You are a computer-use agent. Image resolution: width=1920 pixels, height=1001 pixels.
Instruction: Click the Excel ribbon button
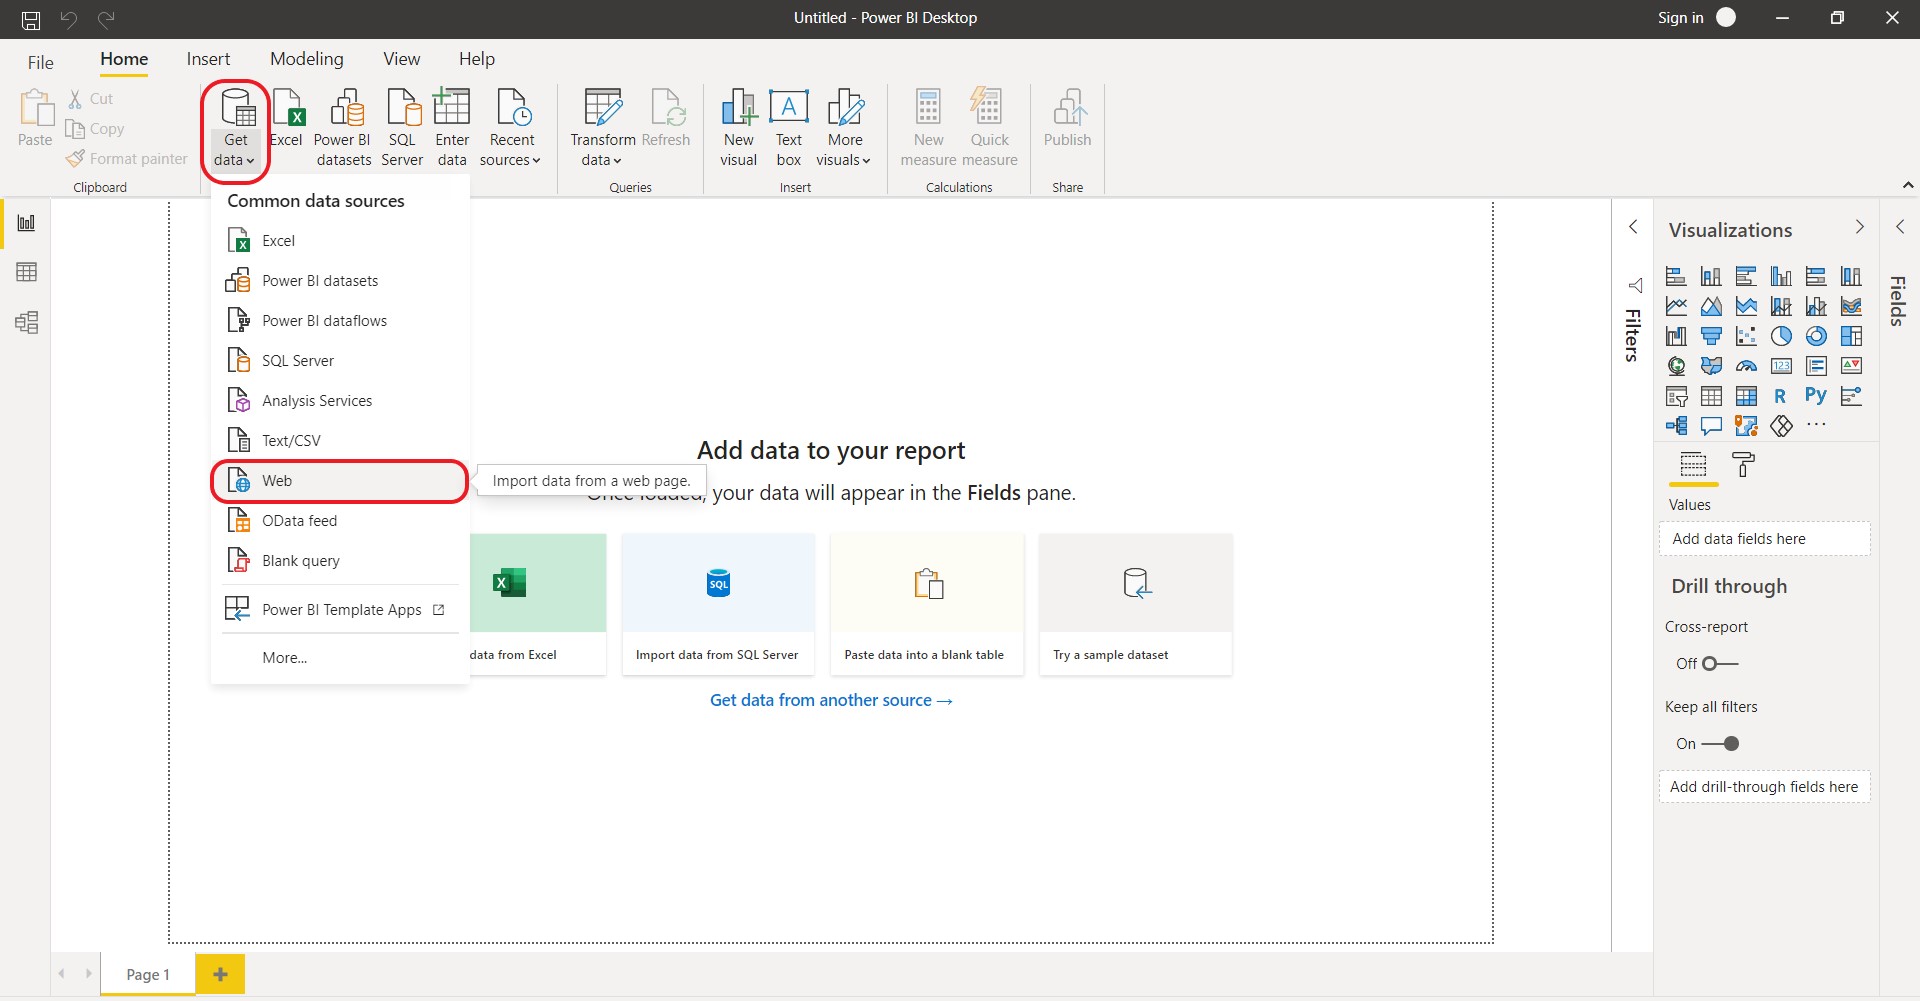click(287, 119)
